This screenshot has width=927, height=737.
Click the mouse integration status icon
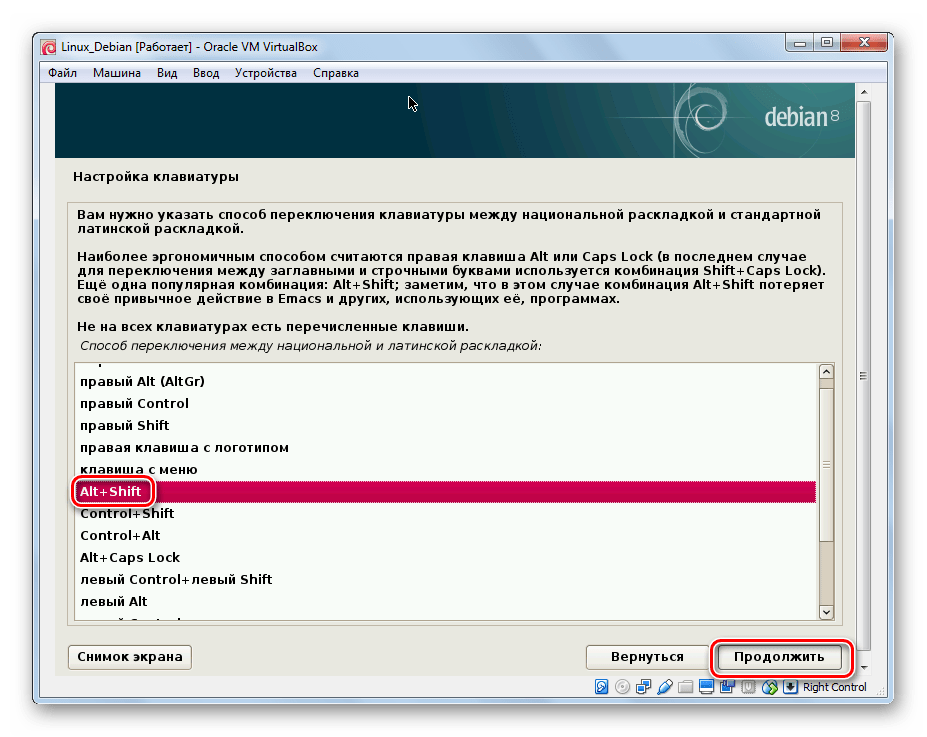point(769,687)
